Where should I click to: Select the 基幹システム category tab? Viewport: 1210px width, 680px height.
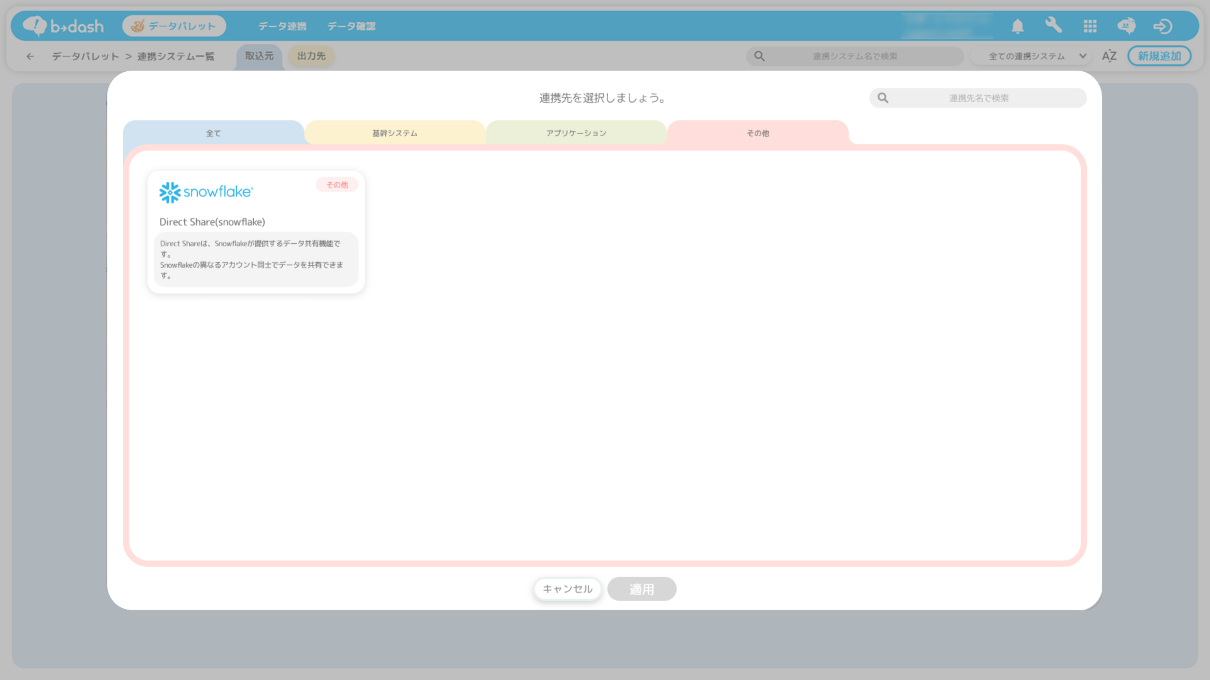pos(395,133)
